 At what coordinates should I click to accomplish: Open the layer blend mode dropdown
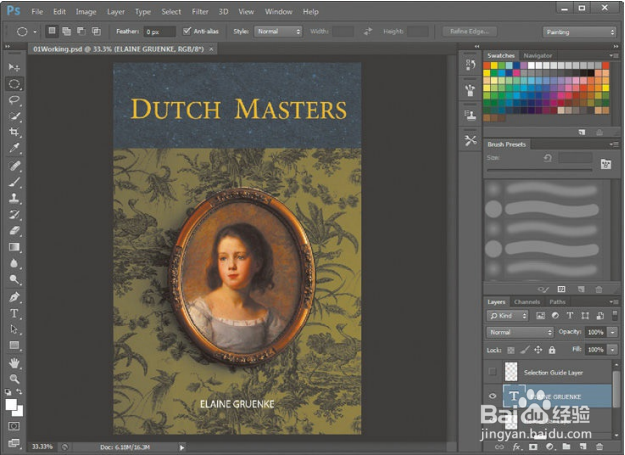[x=520, y=332]
